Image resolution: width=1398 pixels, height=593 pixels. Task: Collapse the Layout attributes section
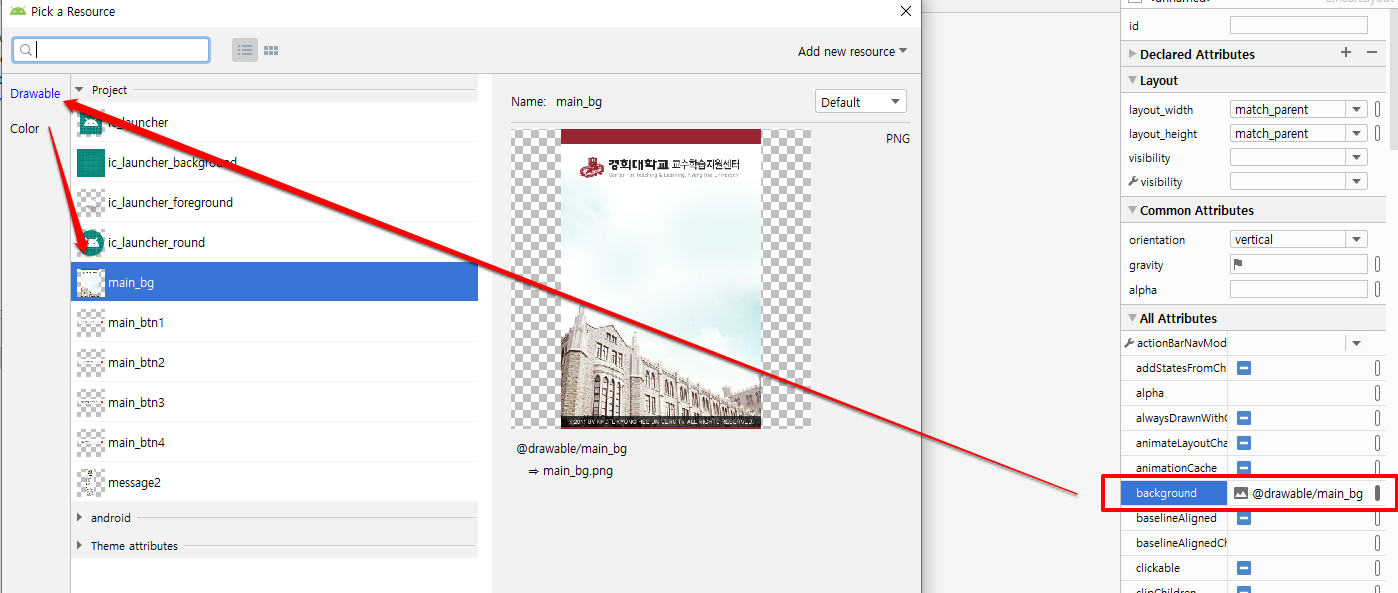[1132, 80]
